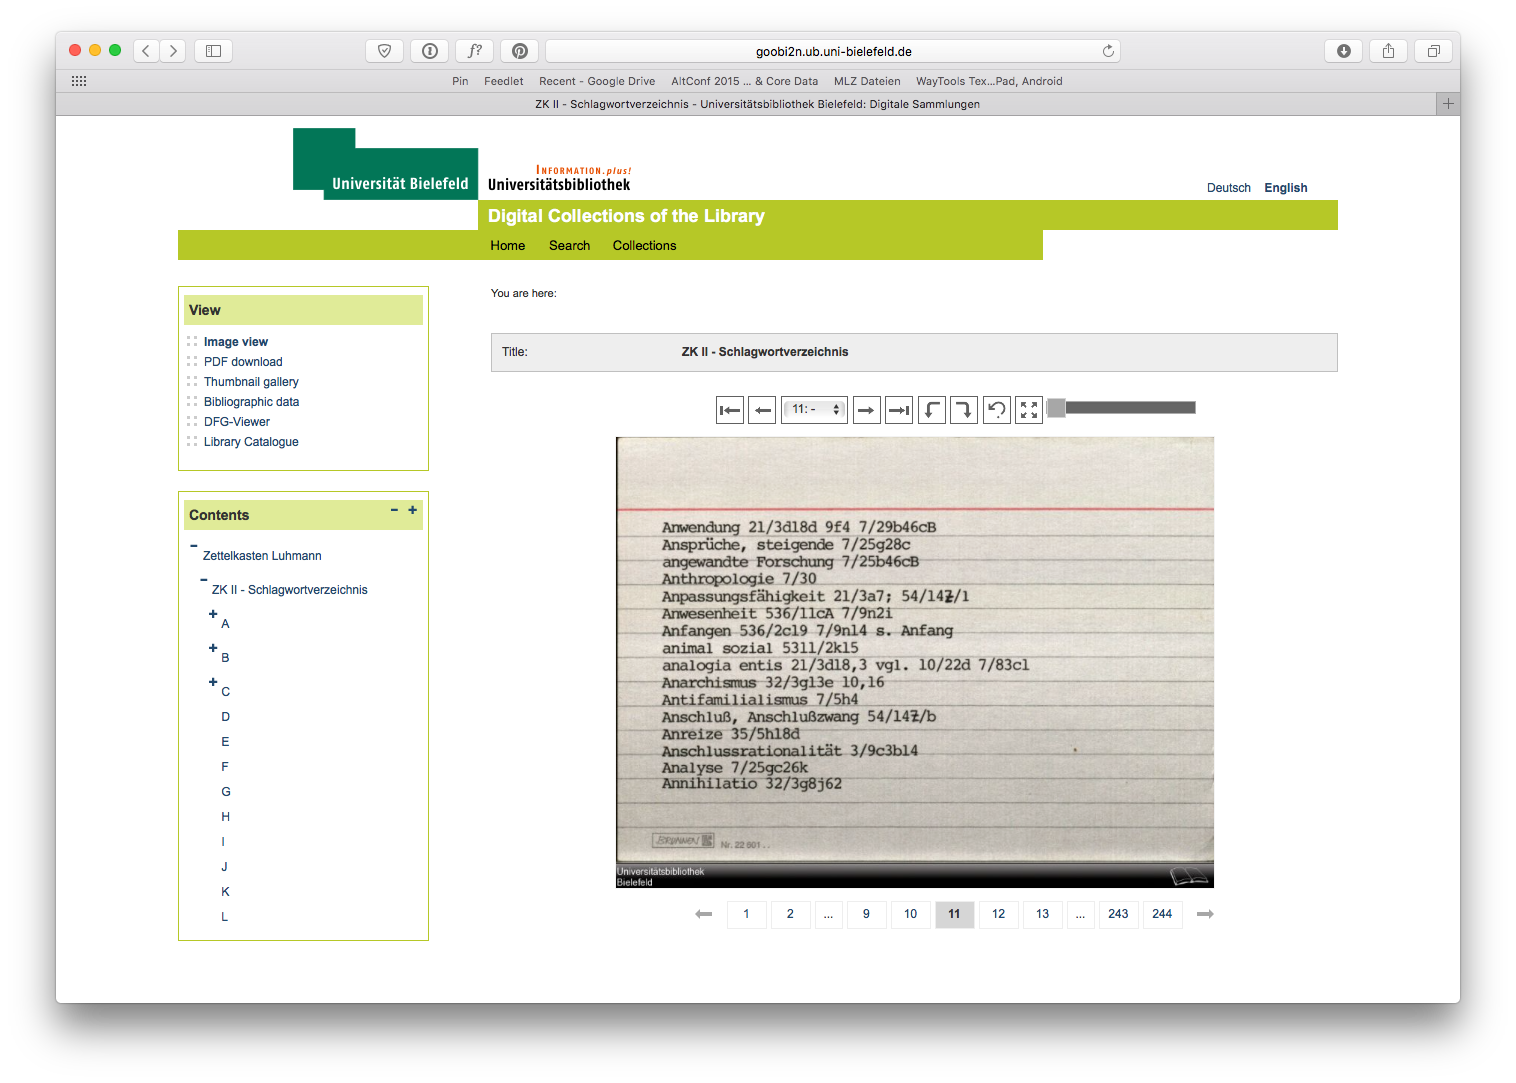Screen dimensions: 1516x1083
Task: Expand all Contents entries with plus
Action: 412,510
